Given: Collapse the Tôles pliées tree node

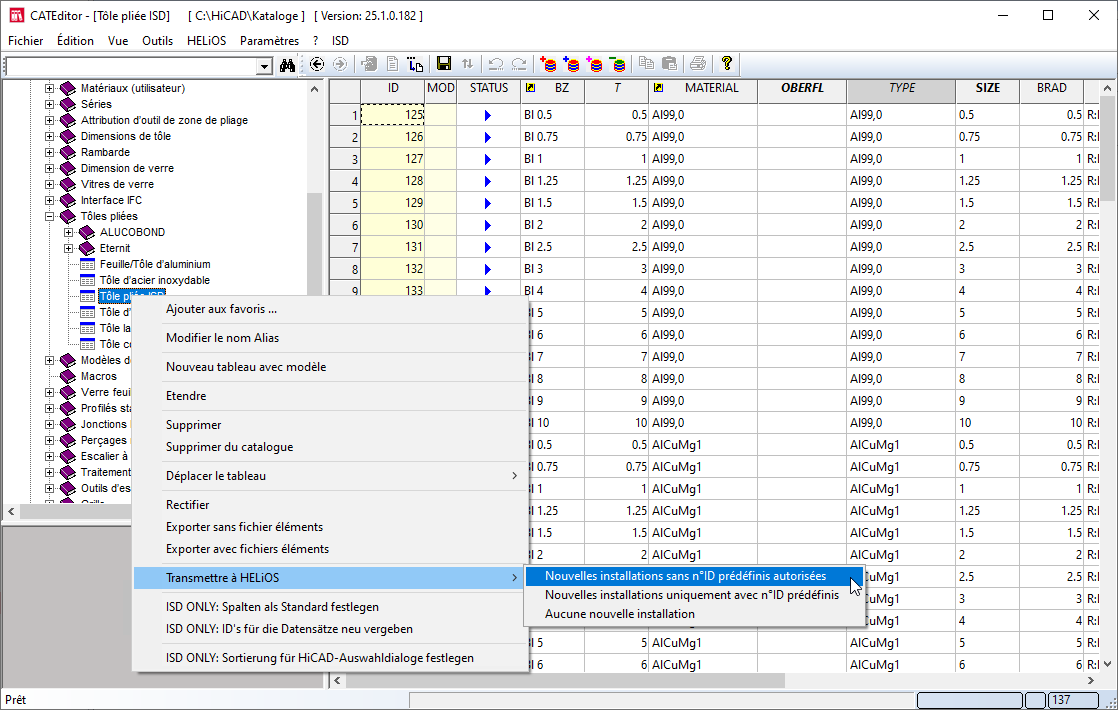Looking at the screenshot, I should 50,216.
